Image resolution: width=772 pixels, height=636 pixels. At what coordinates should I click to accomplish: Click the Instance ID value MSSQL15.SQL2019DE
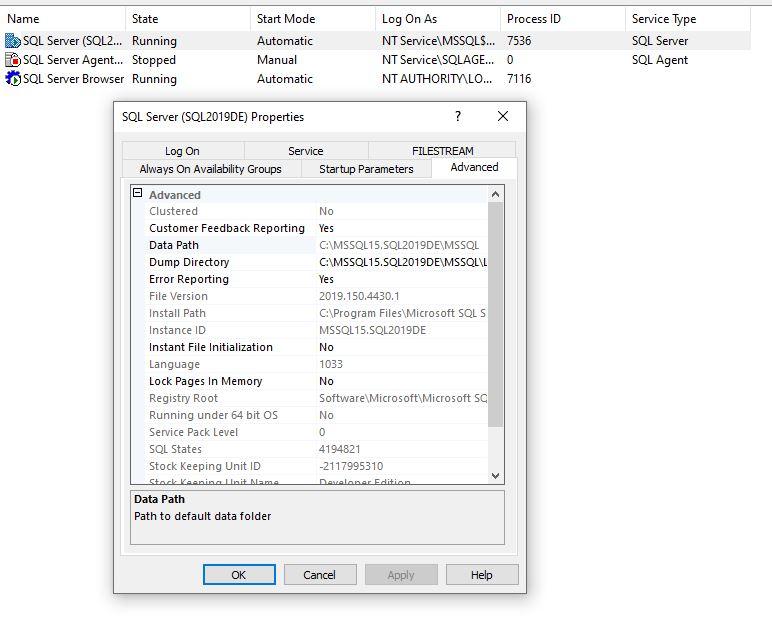(x=372, y=330)
